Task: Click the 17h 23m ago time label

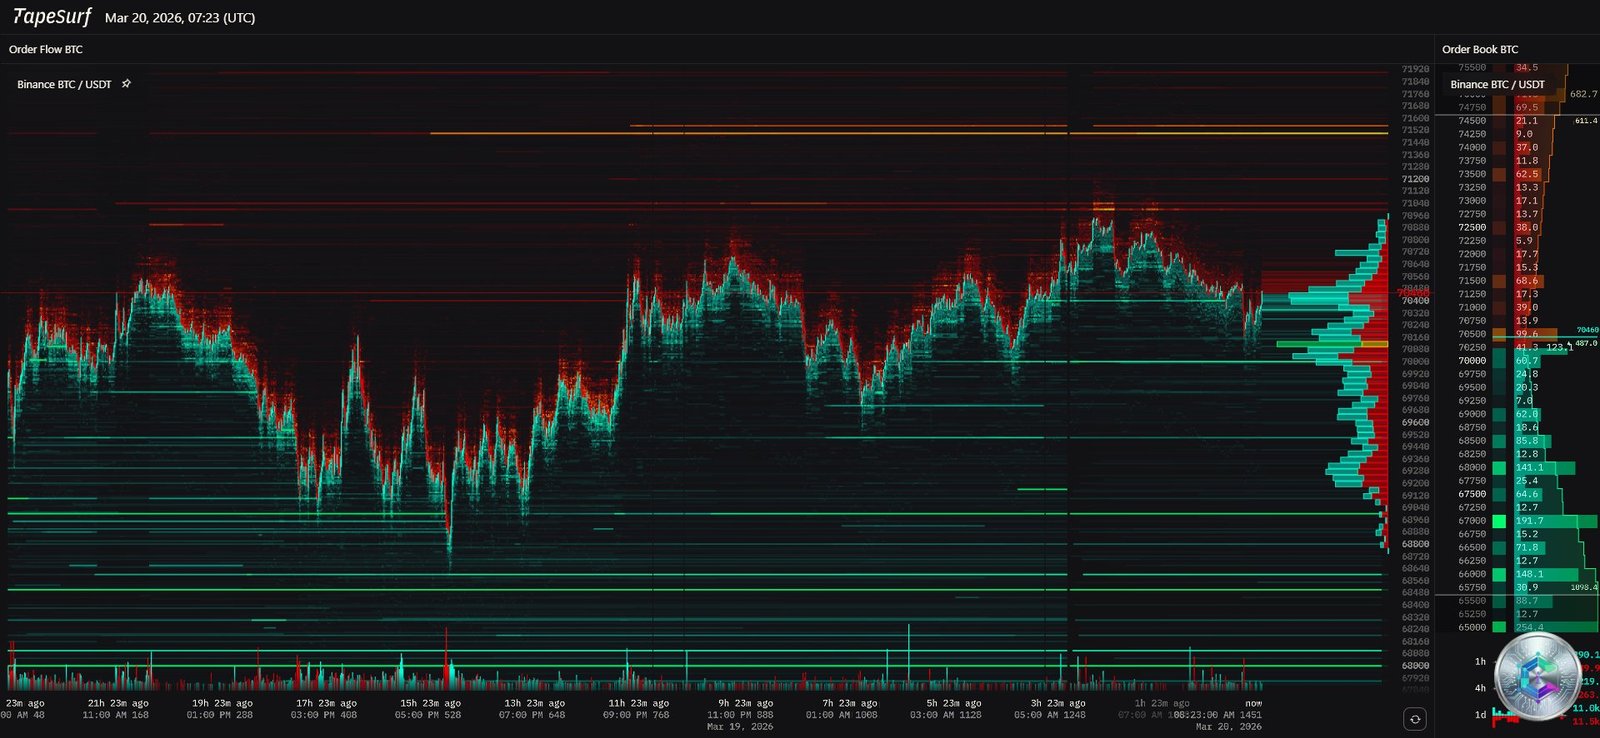Action: tap(326, 703)
